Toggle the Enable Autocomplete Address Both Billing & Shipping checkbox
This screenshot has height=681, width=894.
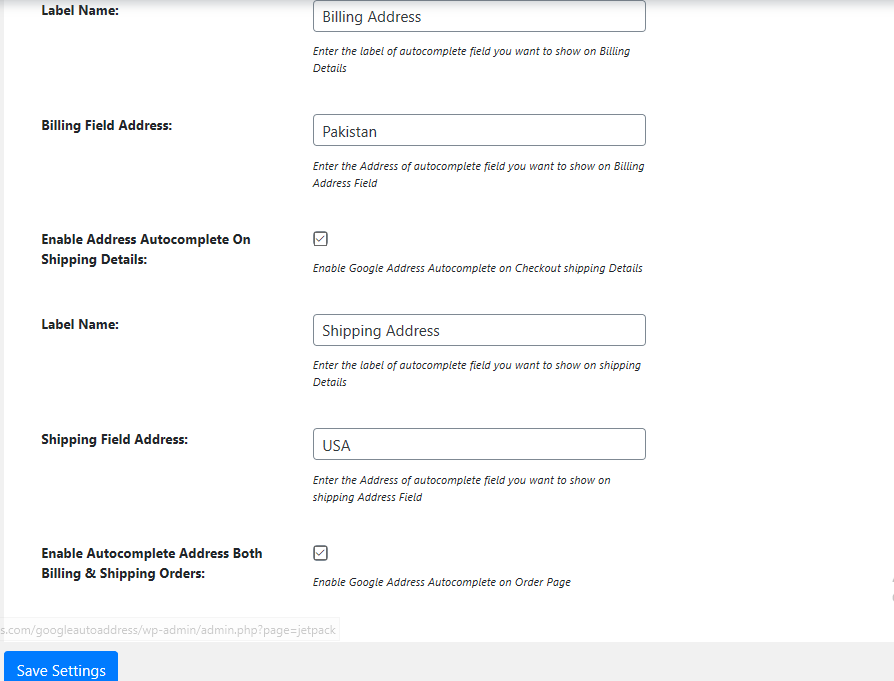click(x=320, y=552)
